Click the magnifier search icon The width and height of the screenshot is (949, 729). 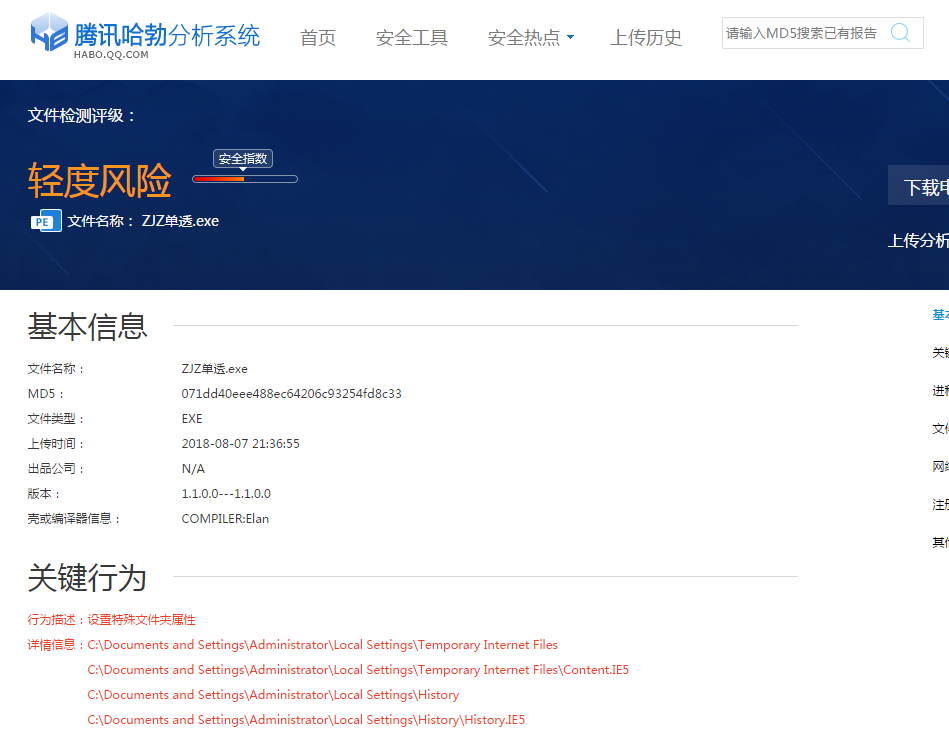(900, 33)
